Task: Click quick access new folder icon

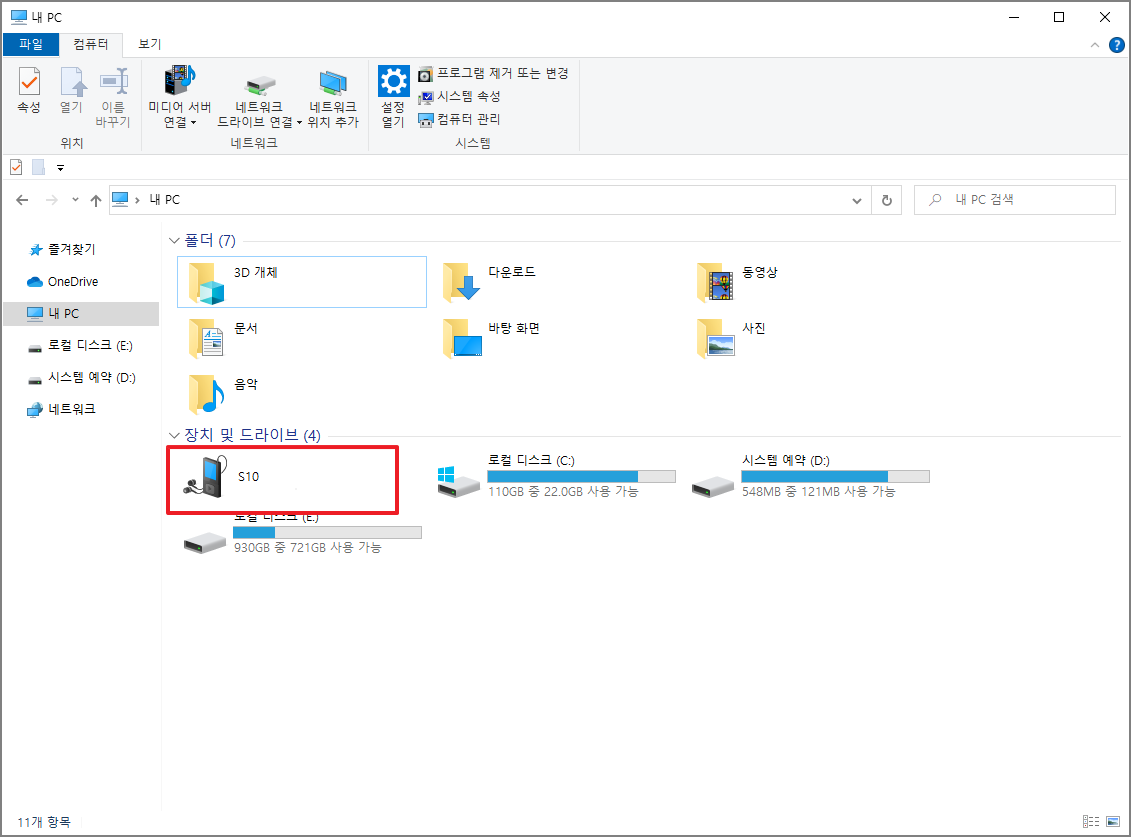Action: [39, 167]
